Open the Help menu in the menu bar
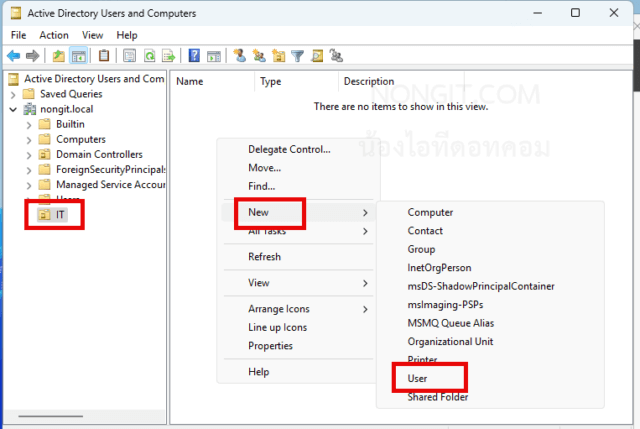640x429 pixels. [x=127, y=35]
